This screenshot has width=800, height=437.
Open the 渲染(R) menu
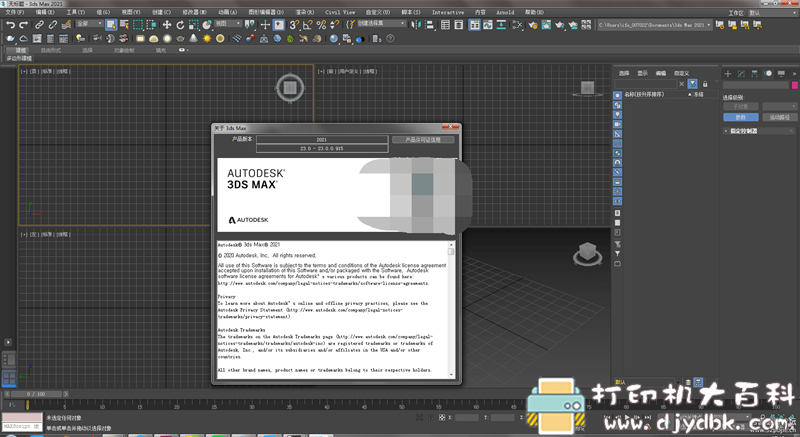[305, 12]
